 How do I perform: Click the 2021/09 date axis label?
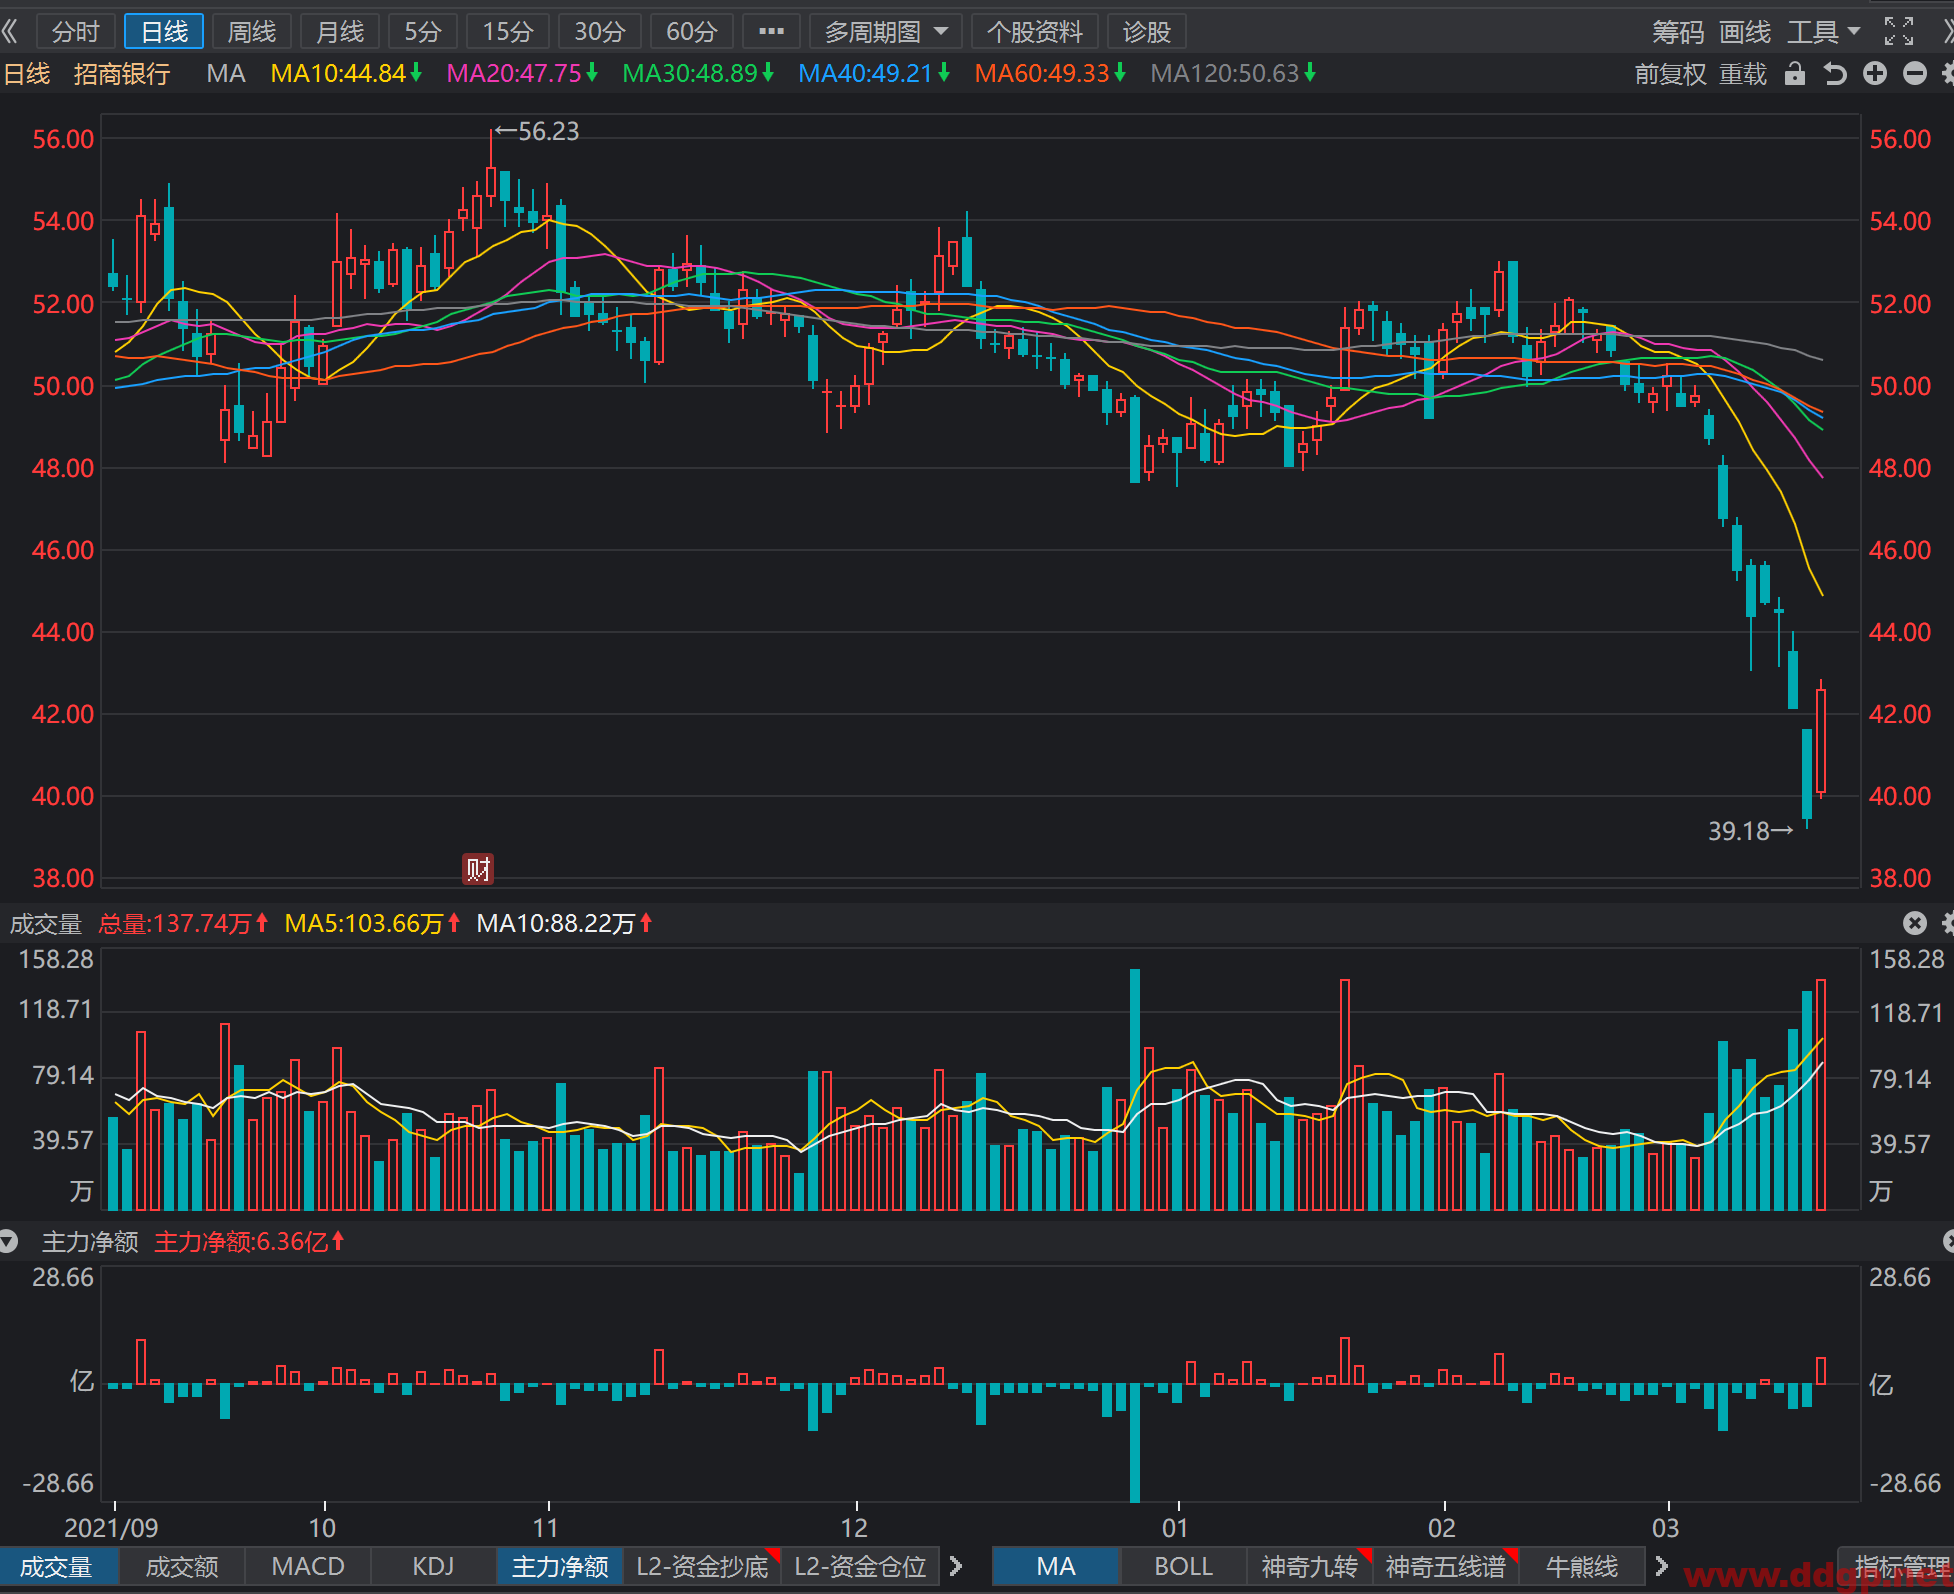111,1528
